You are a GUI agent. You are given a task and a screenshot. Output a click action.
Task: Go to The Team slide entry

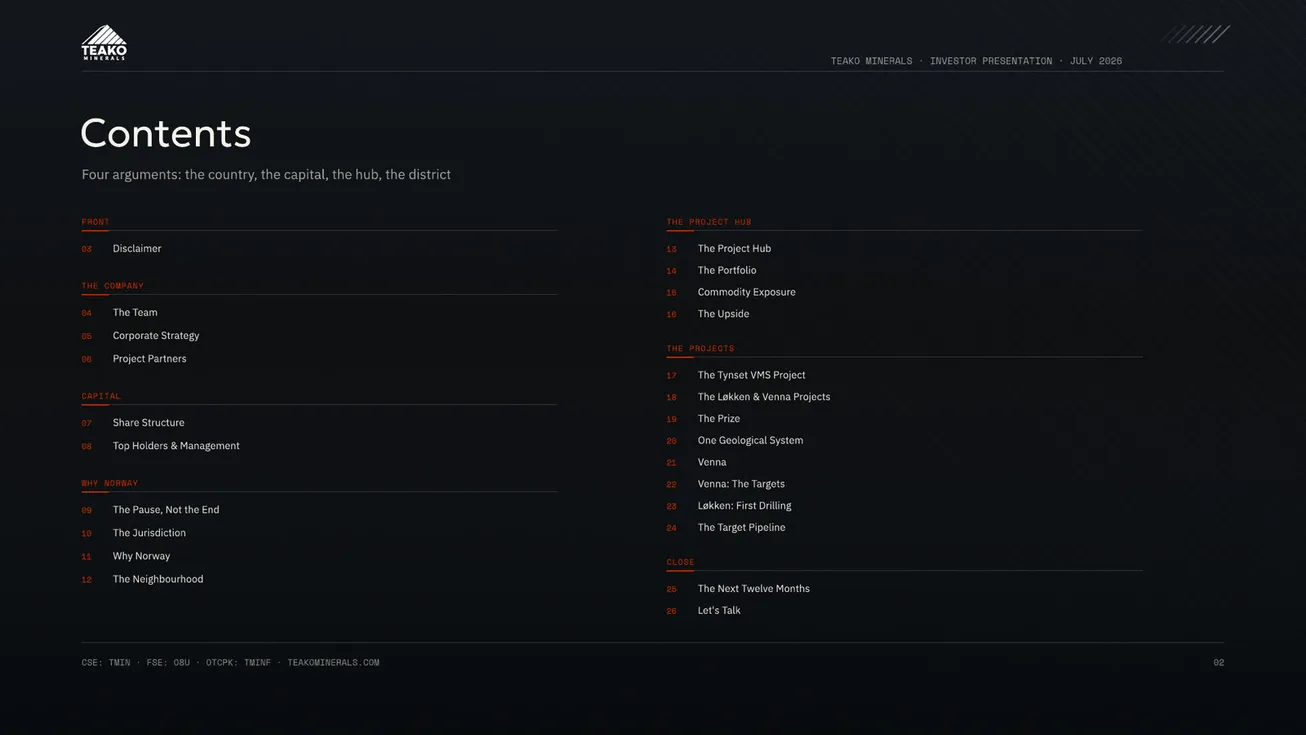[x=135, y=313]
